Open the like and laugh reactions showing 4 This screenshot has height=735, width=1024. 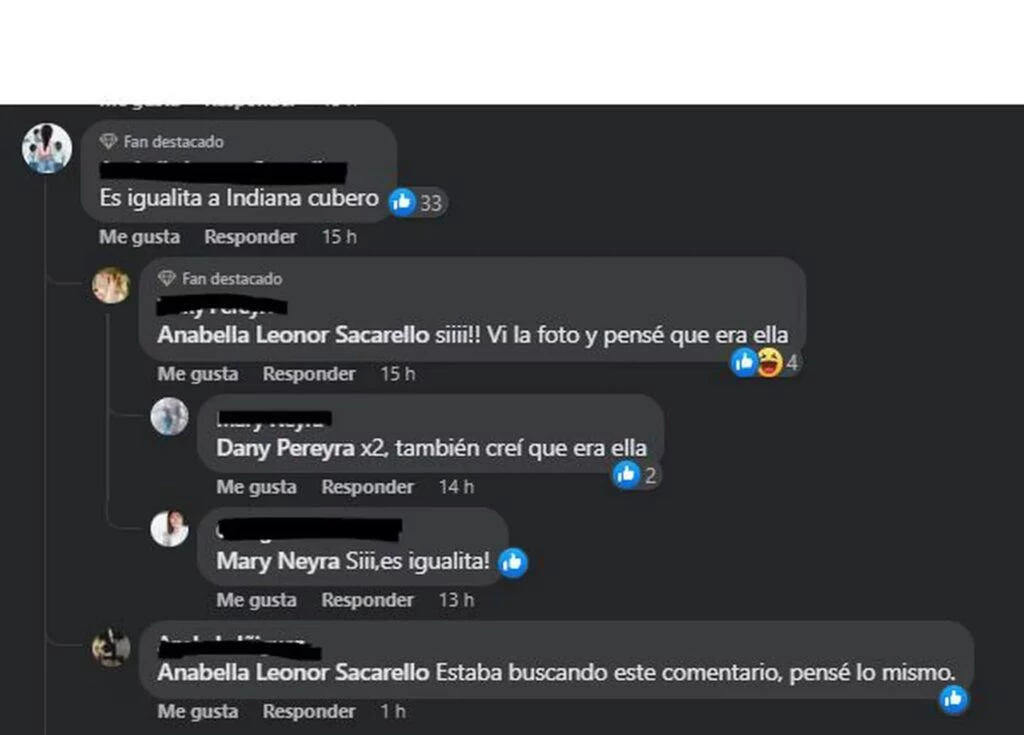pos(765,362)
